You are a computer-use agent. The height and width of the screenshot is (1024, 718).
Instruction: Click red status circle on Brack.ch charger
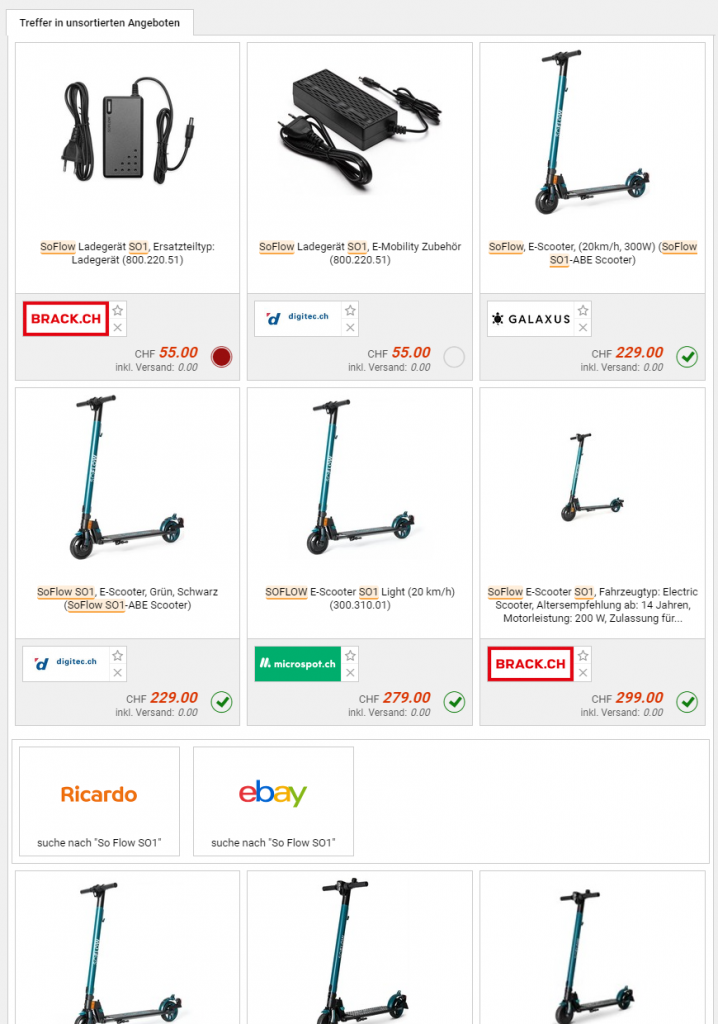[x=221, y=357]
